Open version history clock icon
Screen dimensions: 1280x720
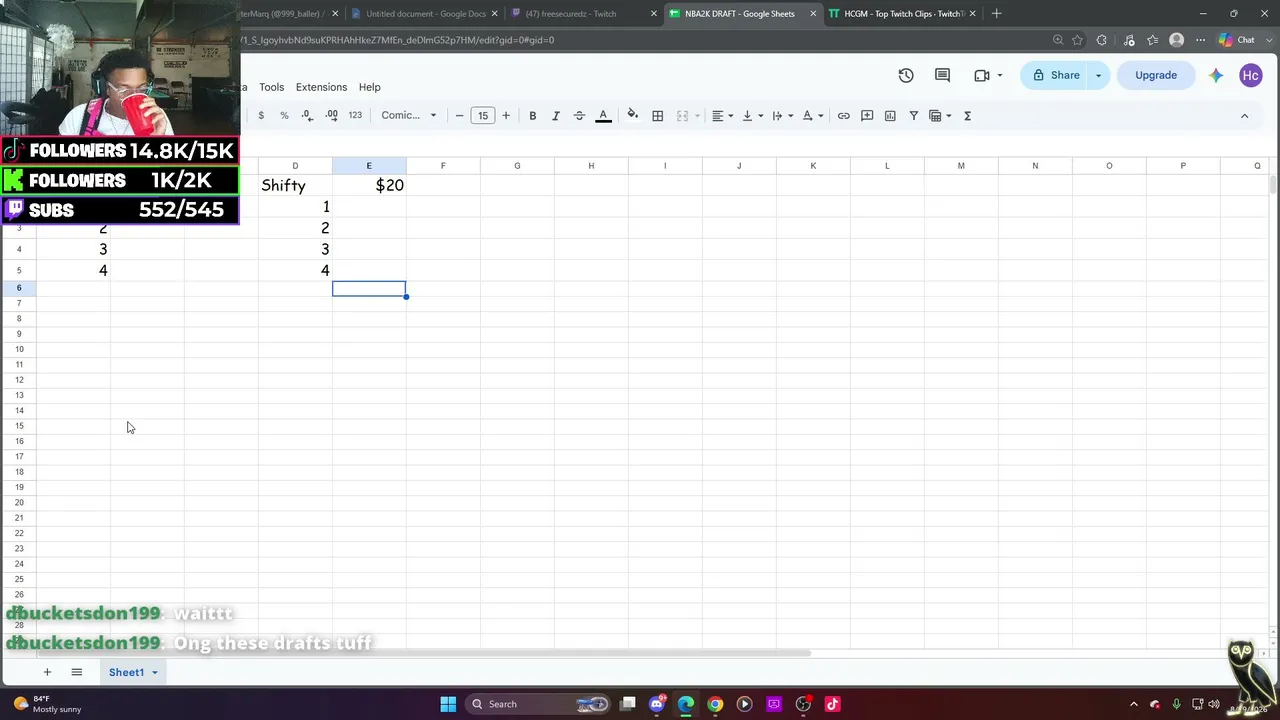906,75
